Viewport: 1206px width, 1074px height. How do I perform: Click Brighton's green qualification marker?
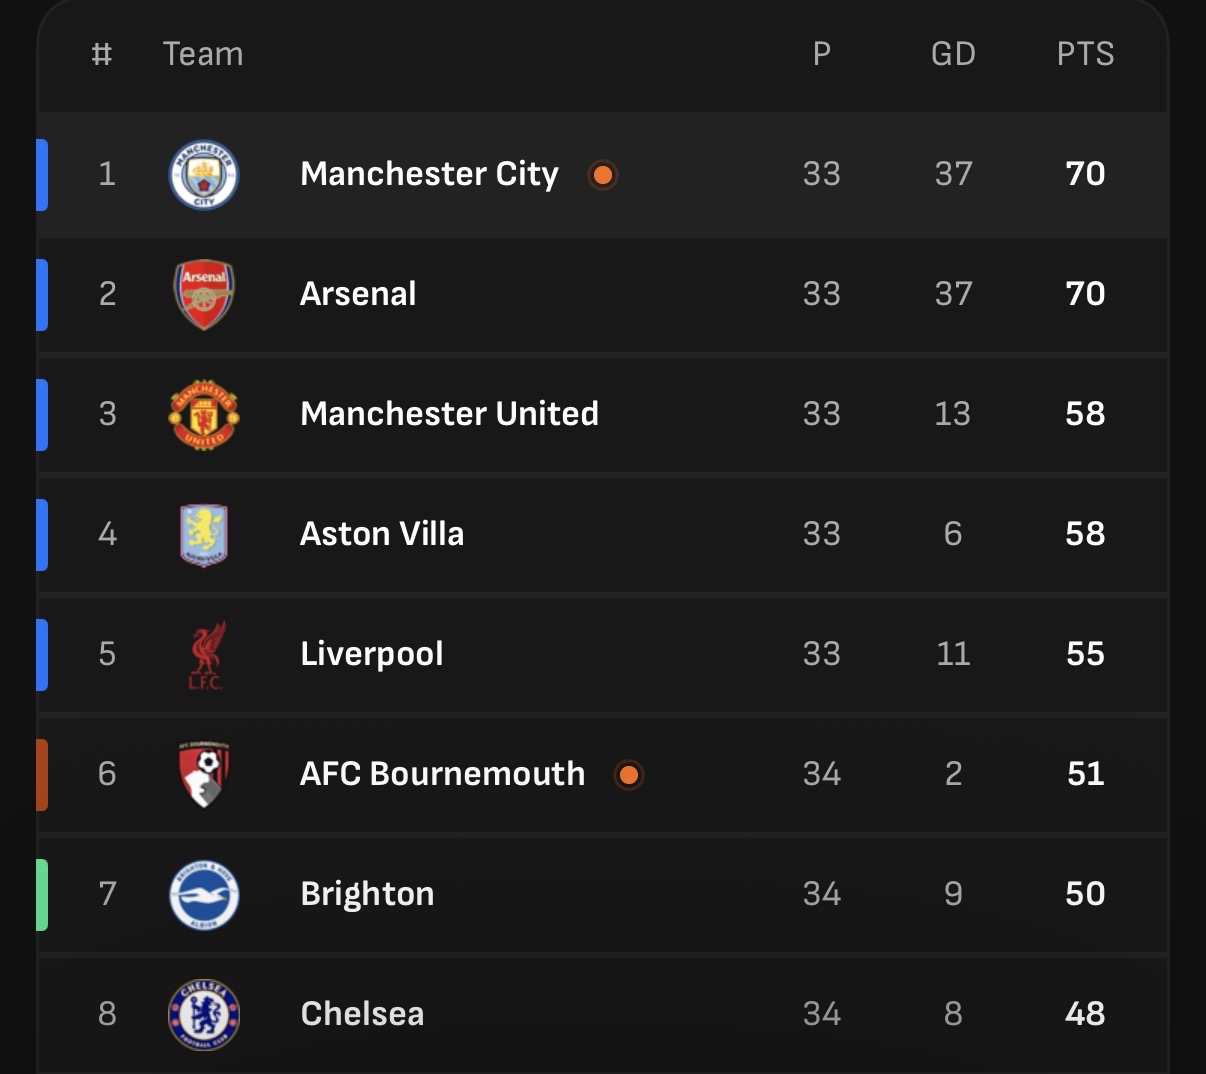[42, 894]
